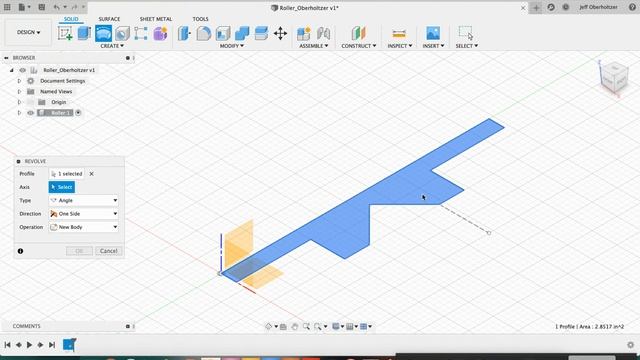
Task: Jump to timeline end
Action: [x=52, y=345]
